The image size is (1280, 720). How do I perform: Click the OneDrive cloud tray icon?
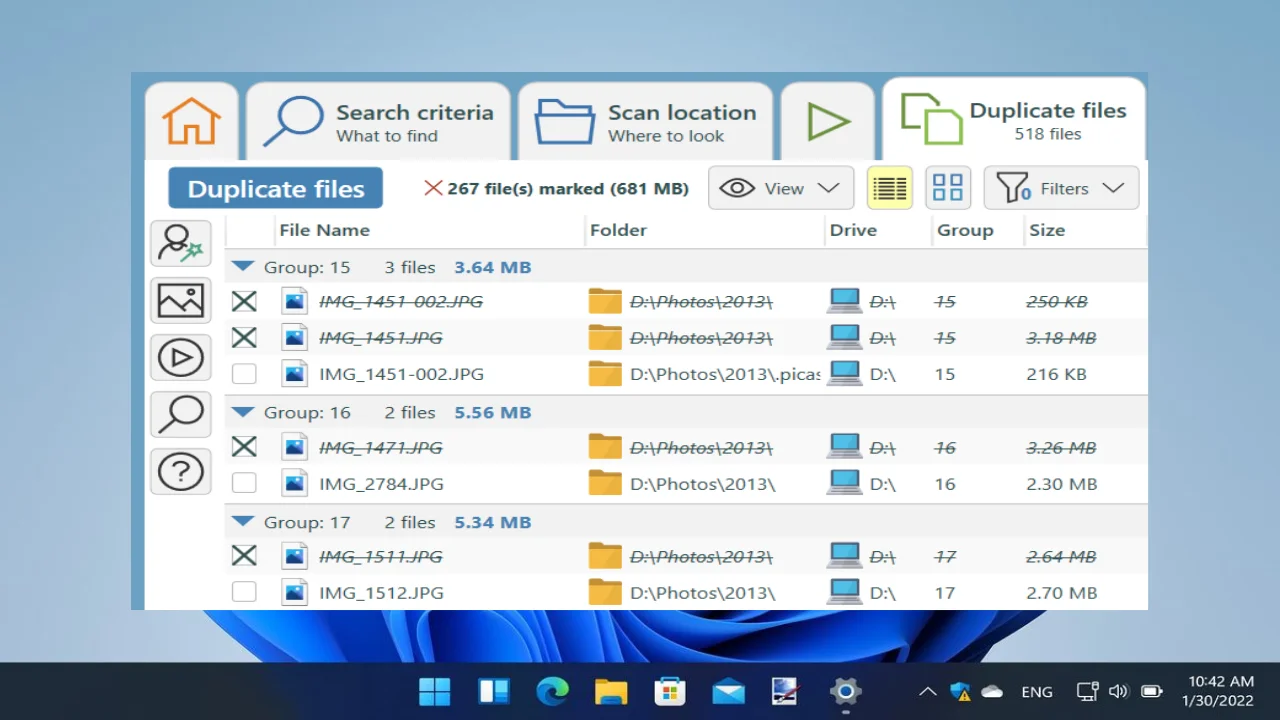(992, 691)
